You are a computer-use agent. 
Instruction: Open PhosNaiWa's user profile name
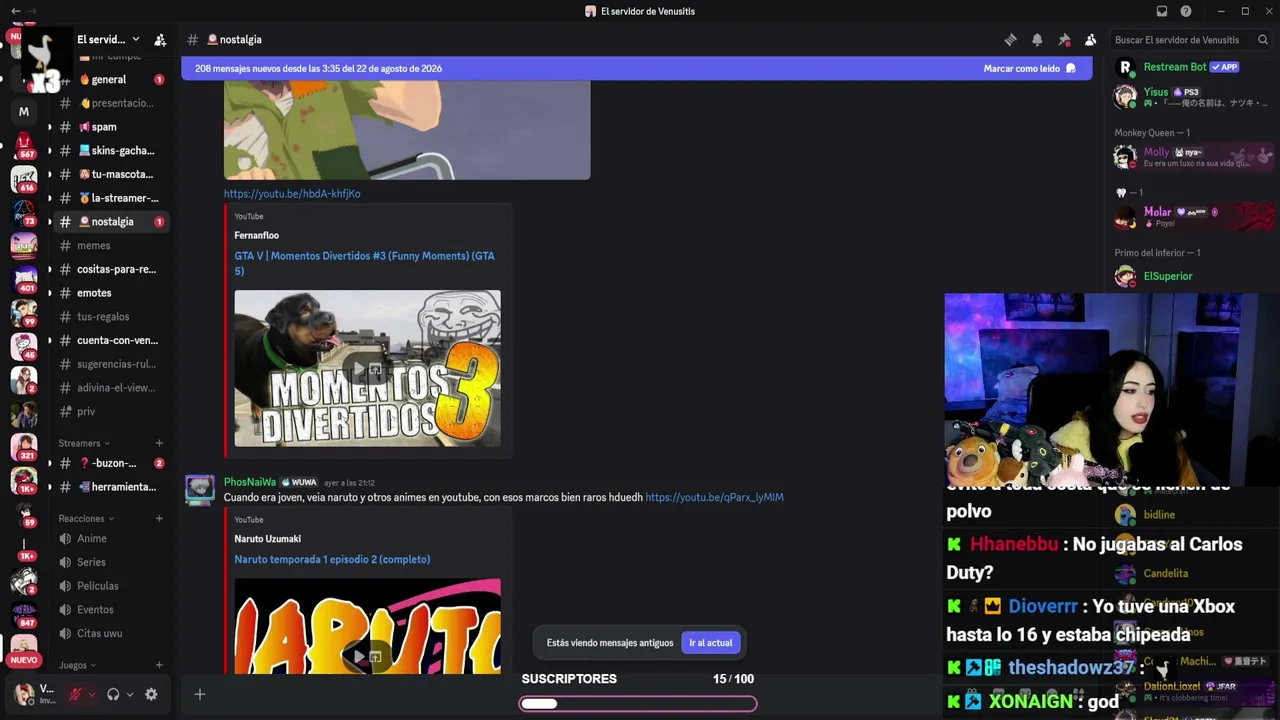(250, 482)
